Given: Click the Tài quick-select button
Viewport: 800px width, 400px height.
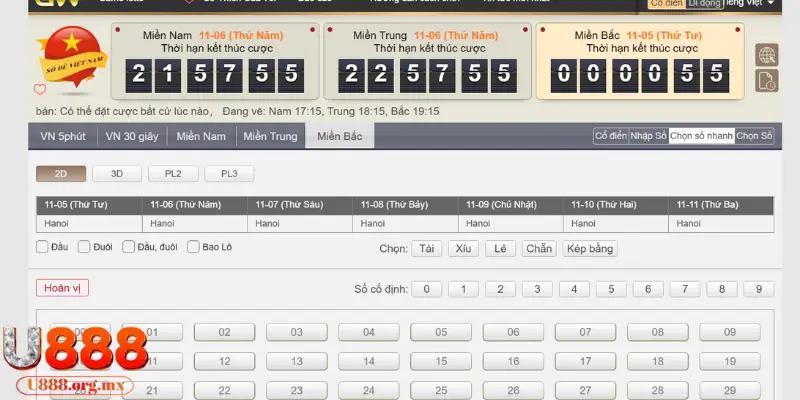Looking at the screenshot, I should [x=427, y=249].
